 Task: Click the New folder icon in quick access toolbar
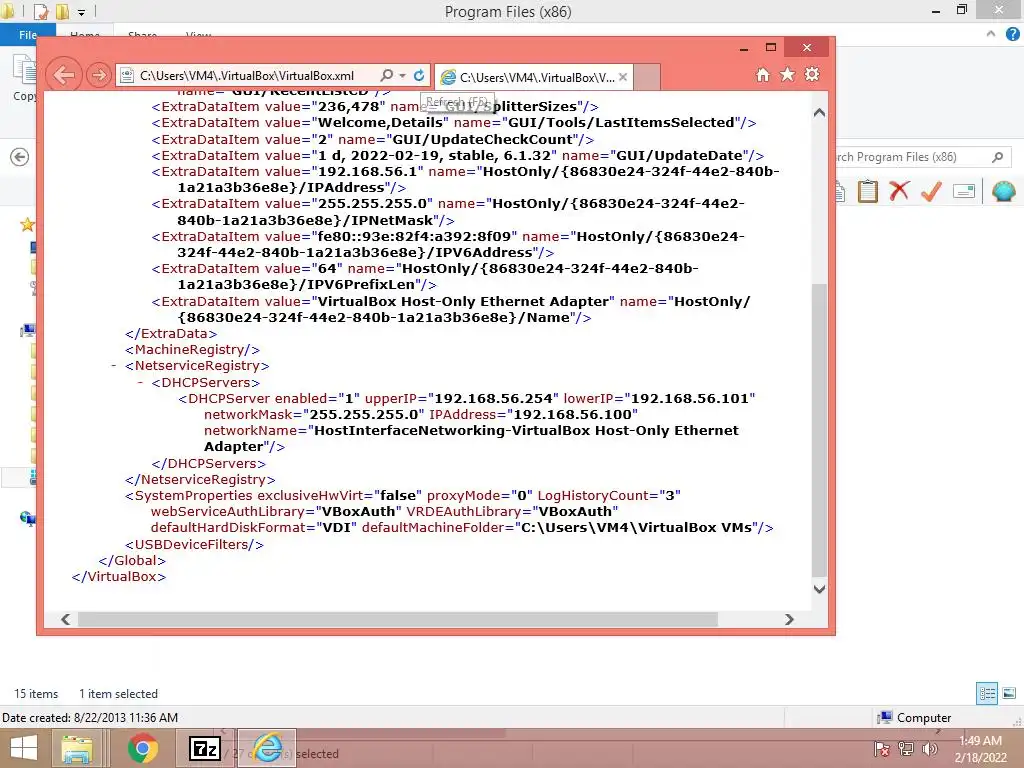click(62, 12)
